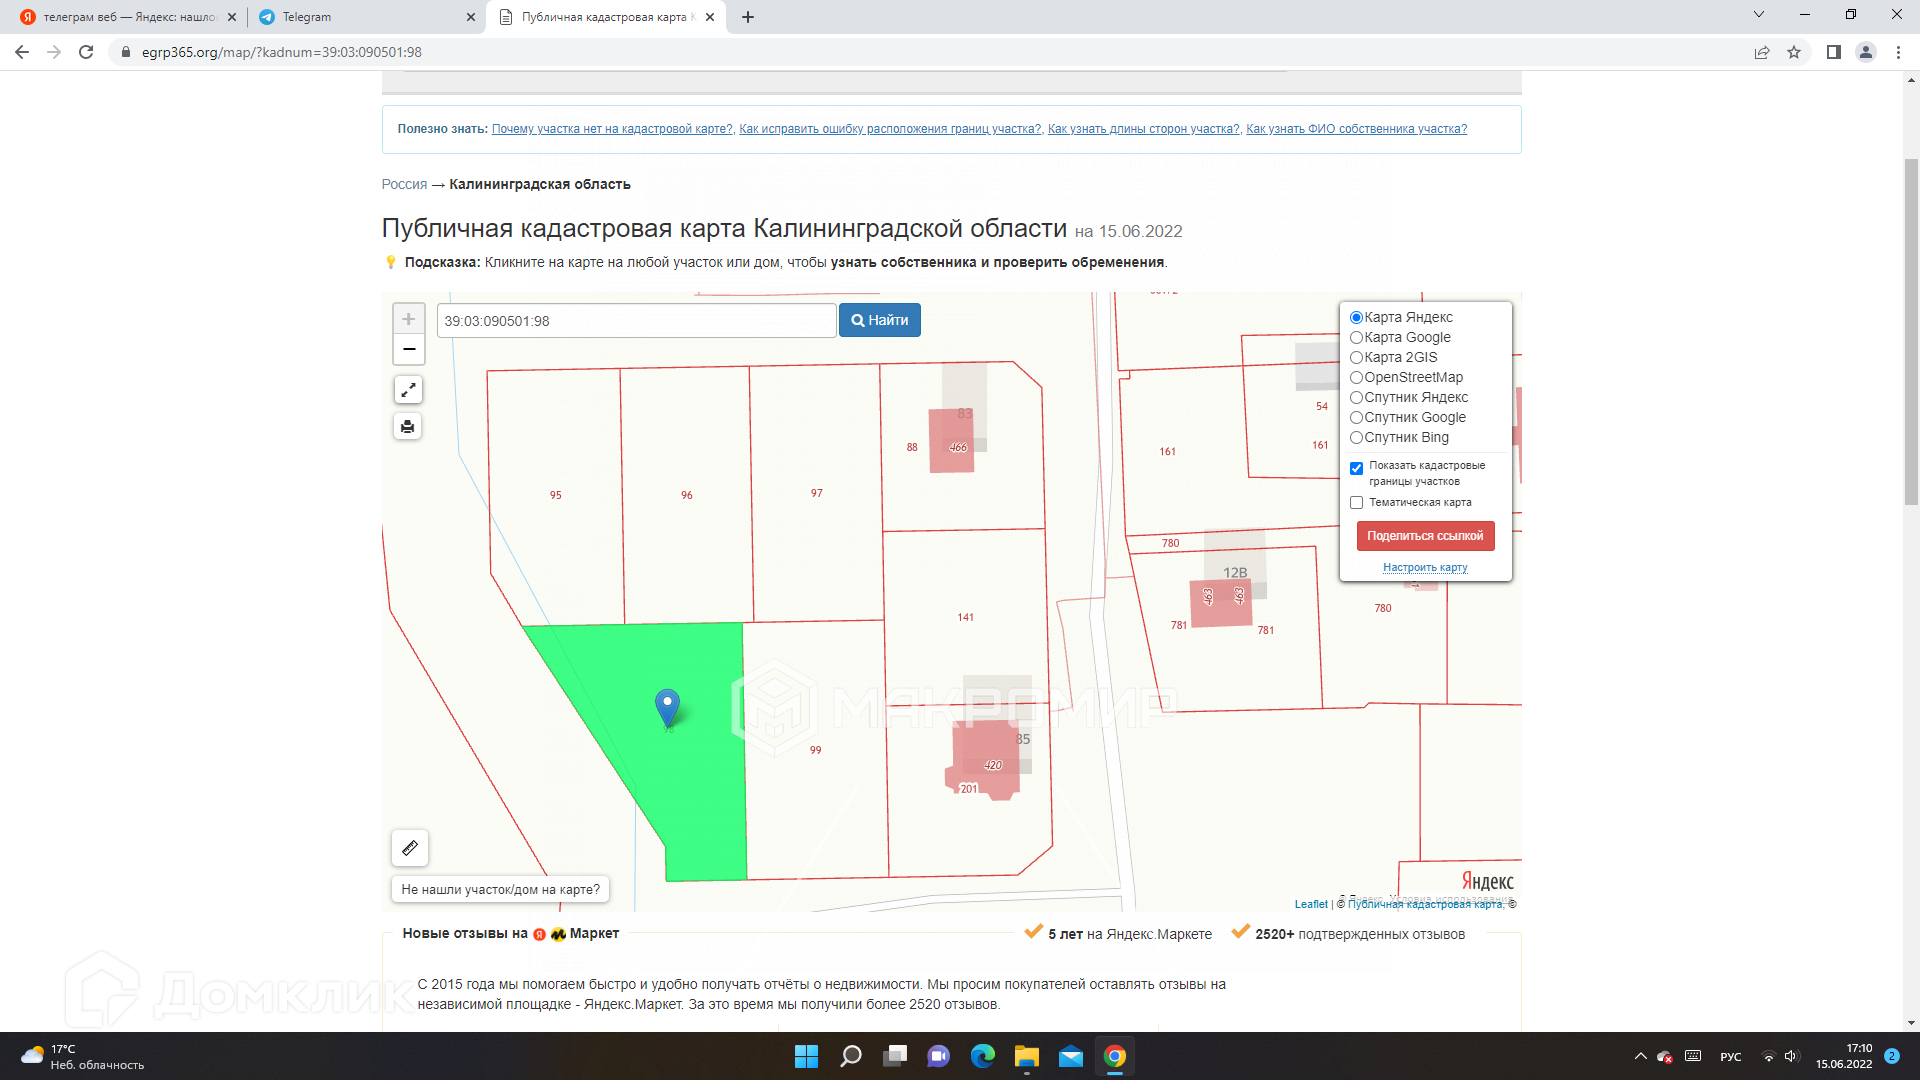This screenshot has height=1080, width=1920.
Task: Open Chrome three-dot menu
Action: click(1898, 52)
